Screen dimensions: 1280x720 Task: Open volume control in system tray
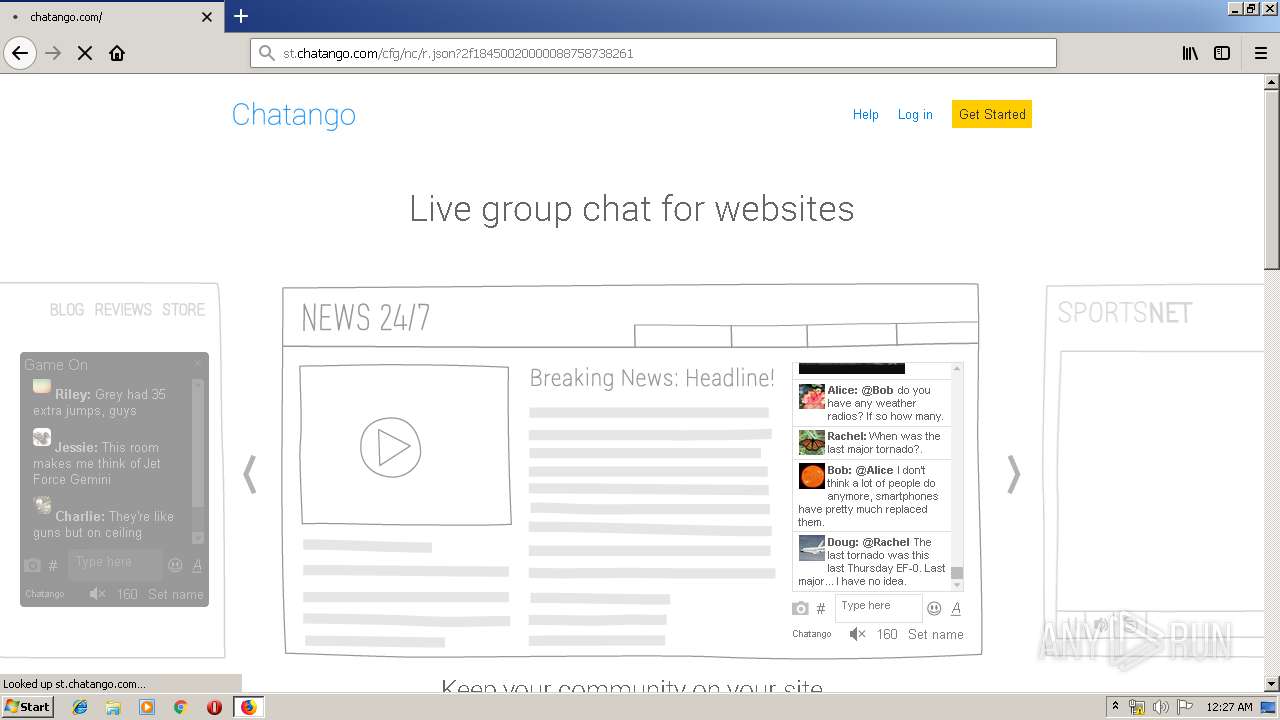point(1160,707)
